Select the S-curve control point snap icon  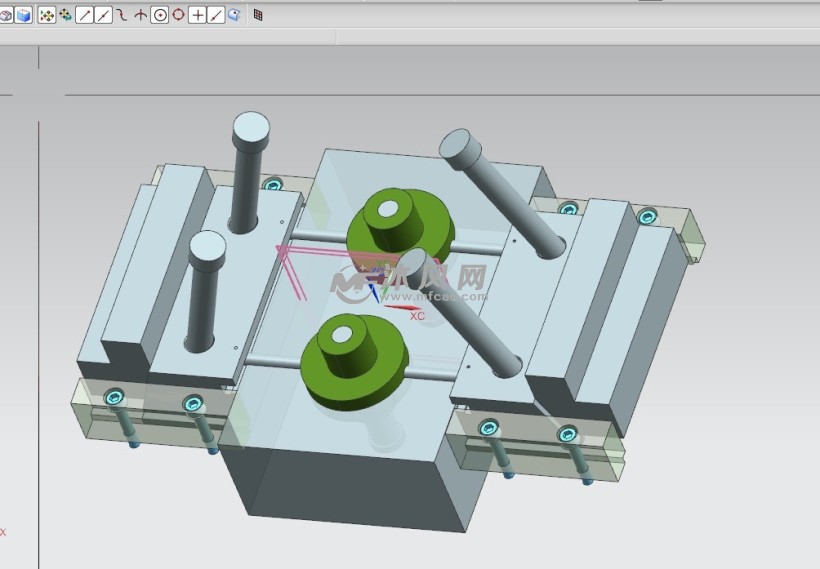[x=121, y=15]
